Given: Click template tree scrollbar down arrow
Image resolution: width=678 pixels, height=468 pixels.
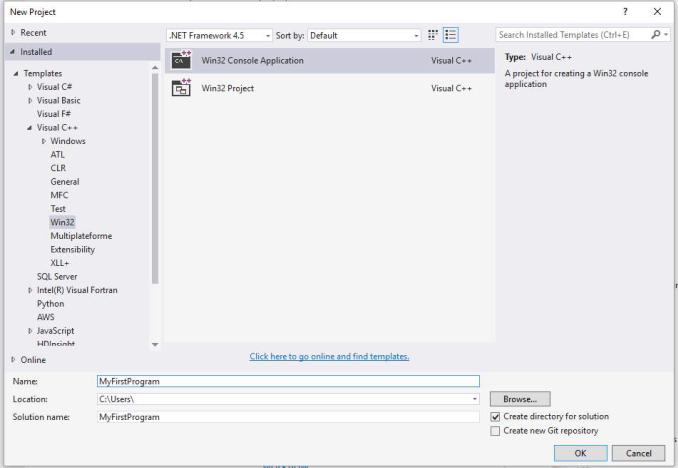Looking at the screenshot, I should click(155, 345).
